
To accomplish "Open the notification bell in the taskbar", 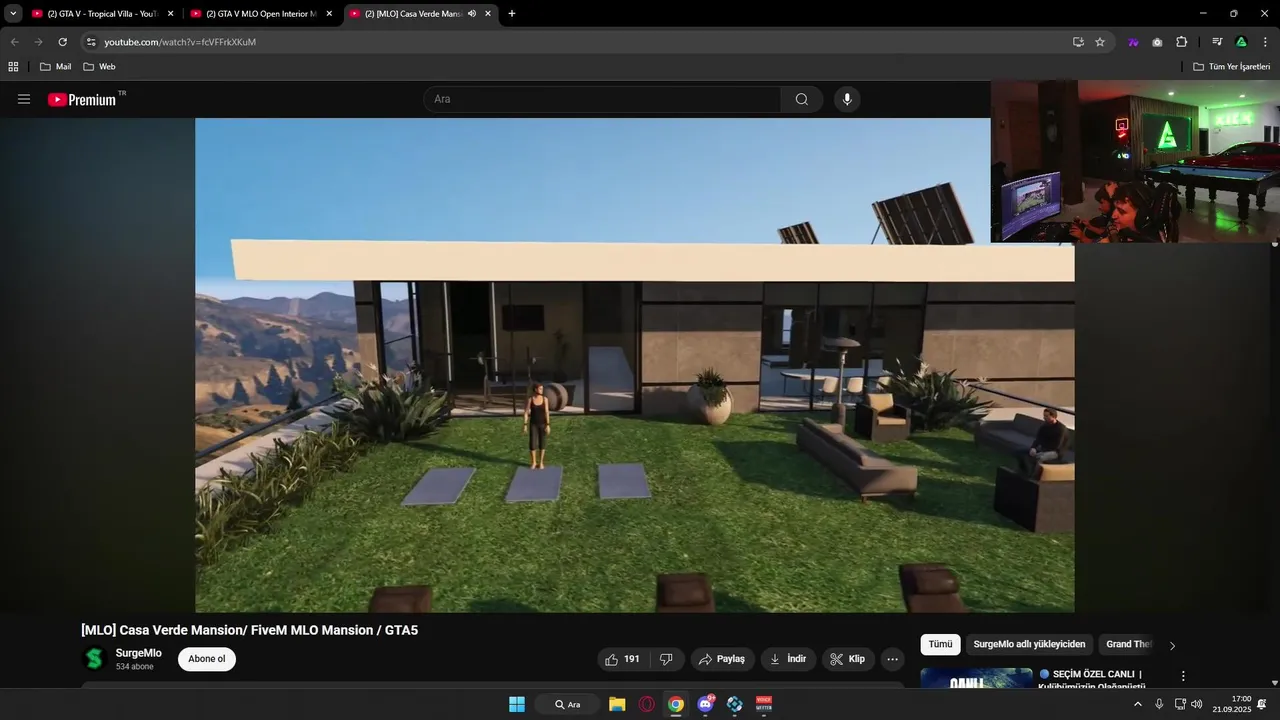I will tap(1262, 704).
